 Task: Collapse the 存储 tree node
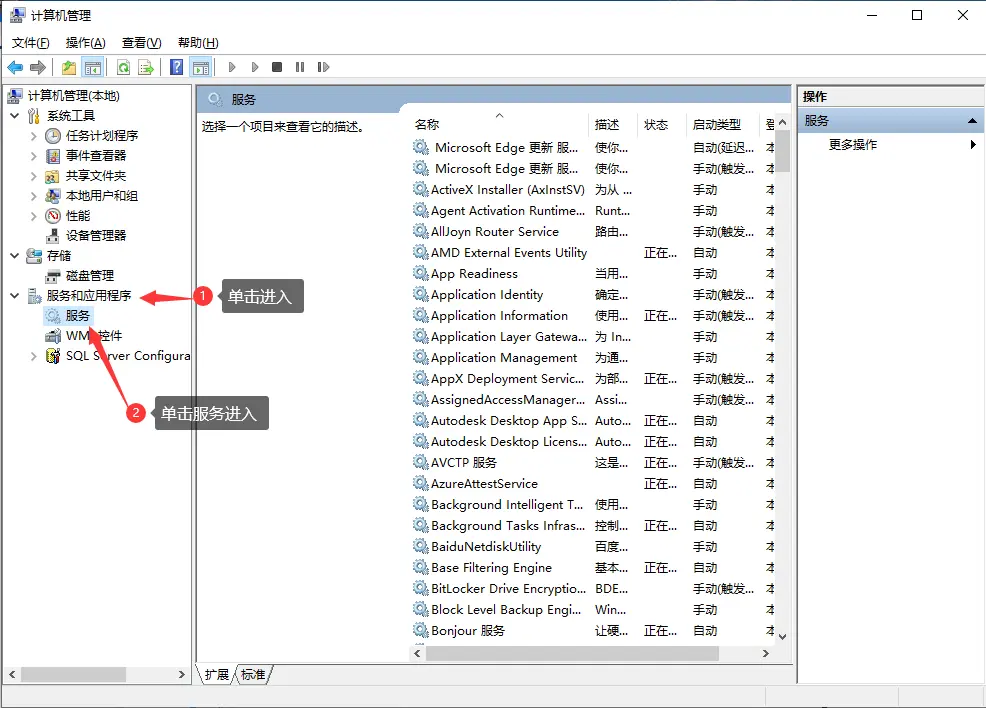click(14, 256)
